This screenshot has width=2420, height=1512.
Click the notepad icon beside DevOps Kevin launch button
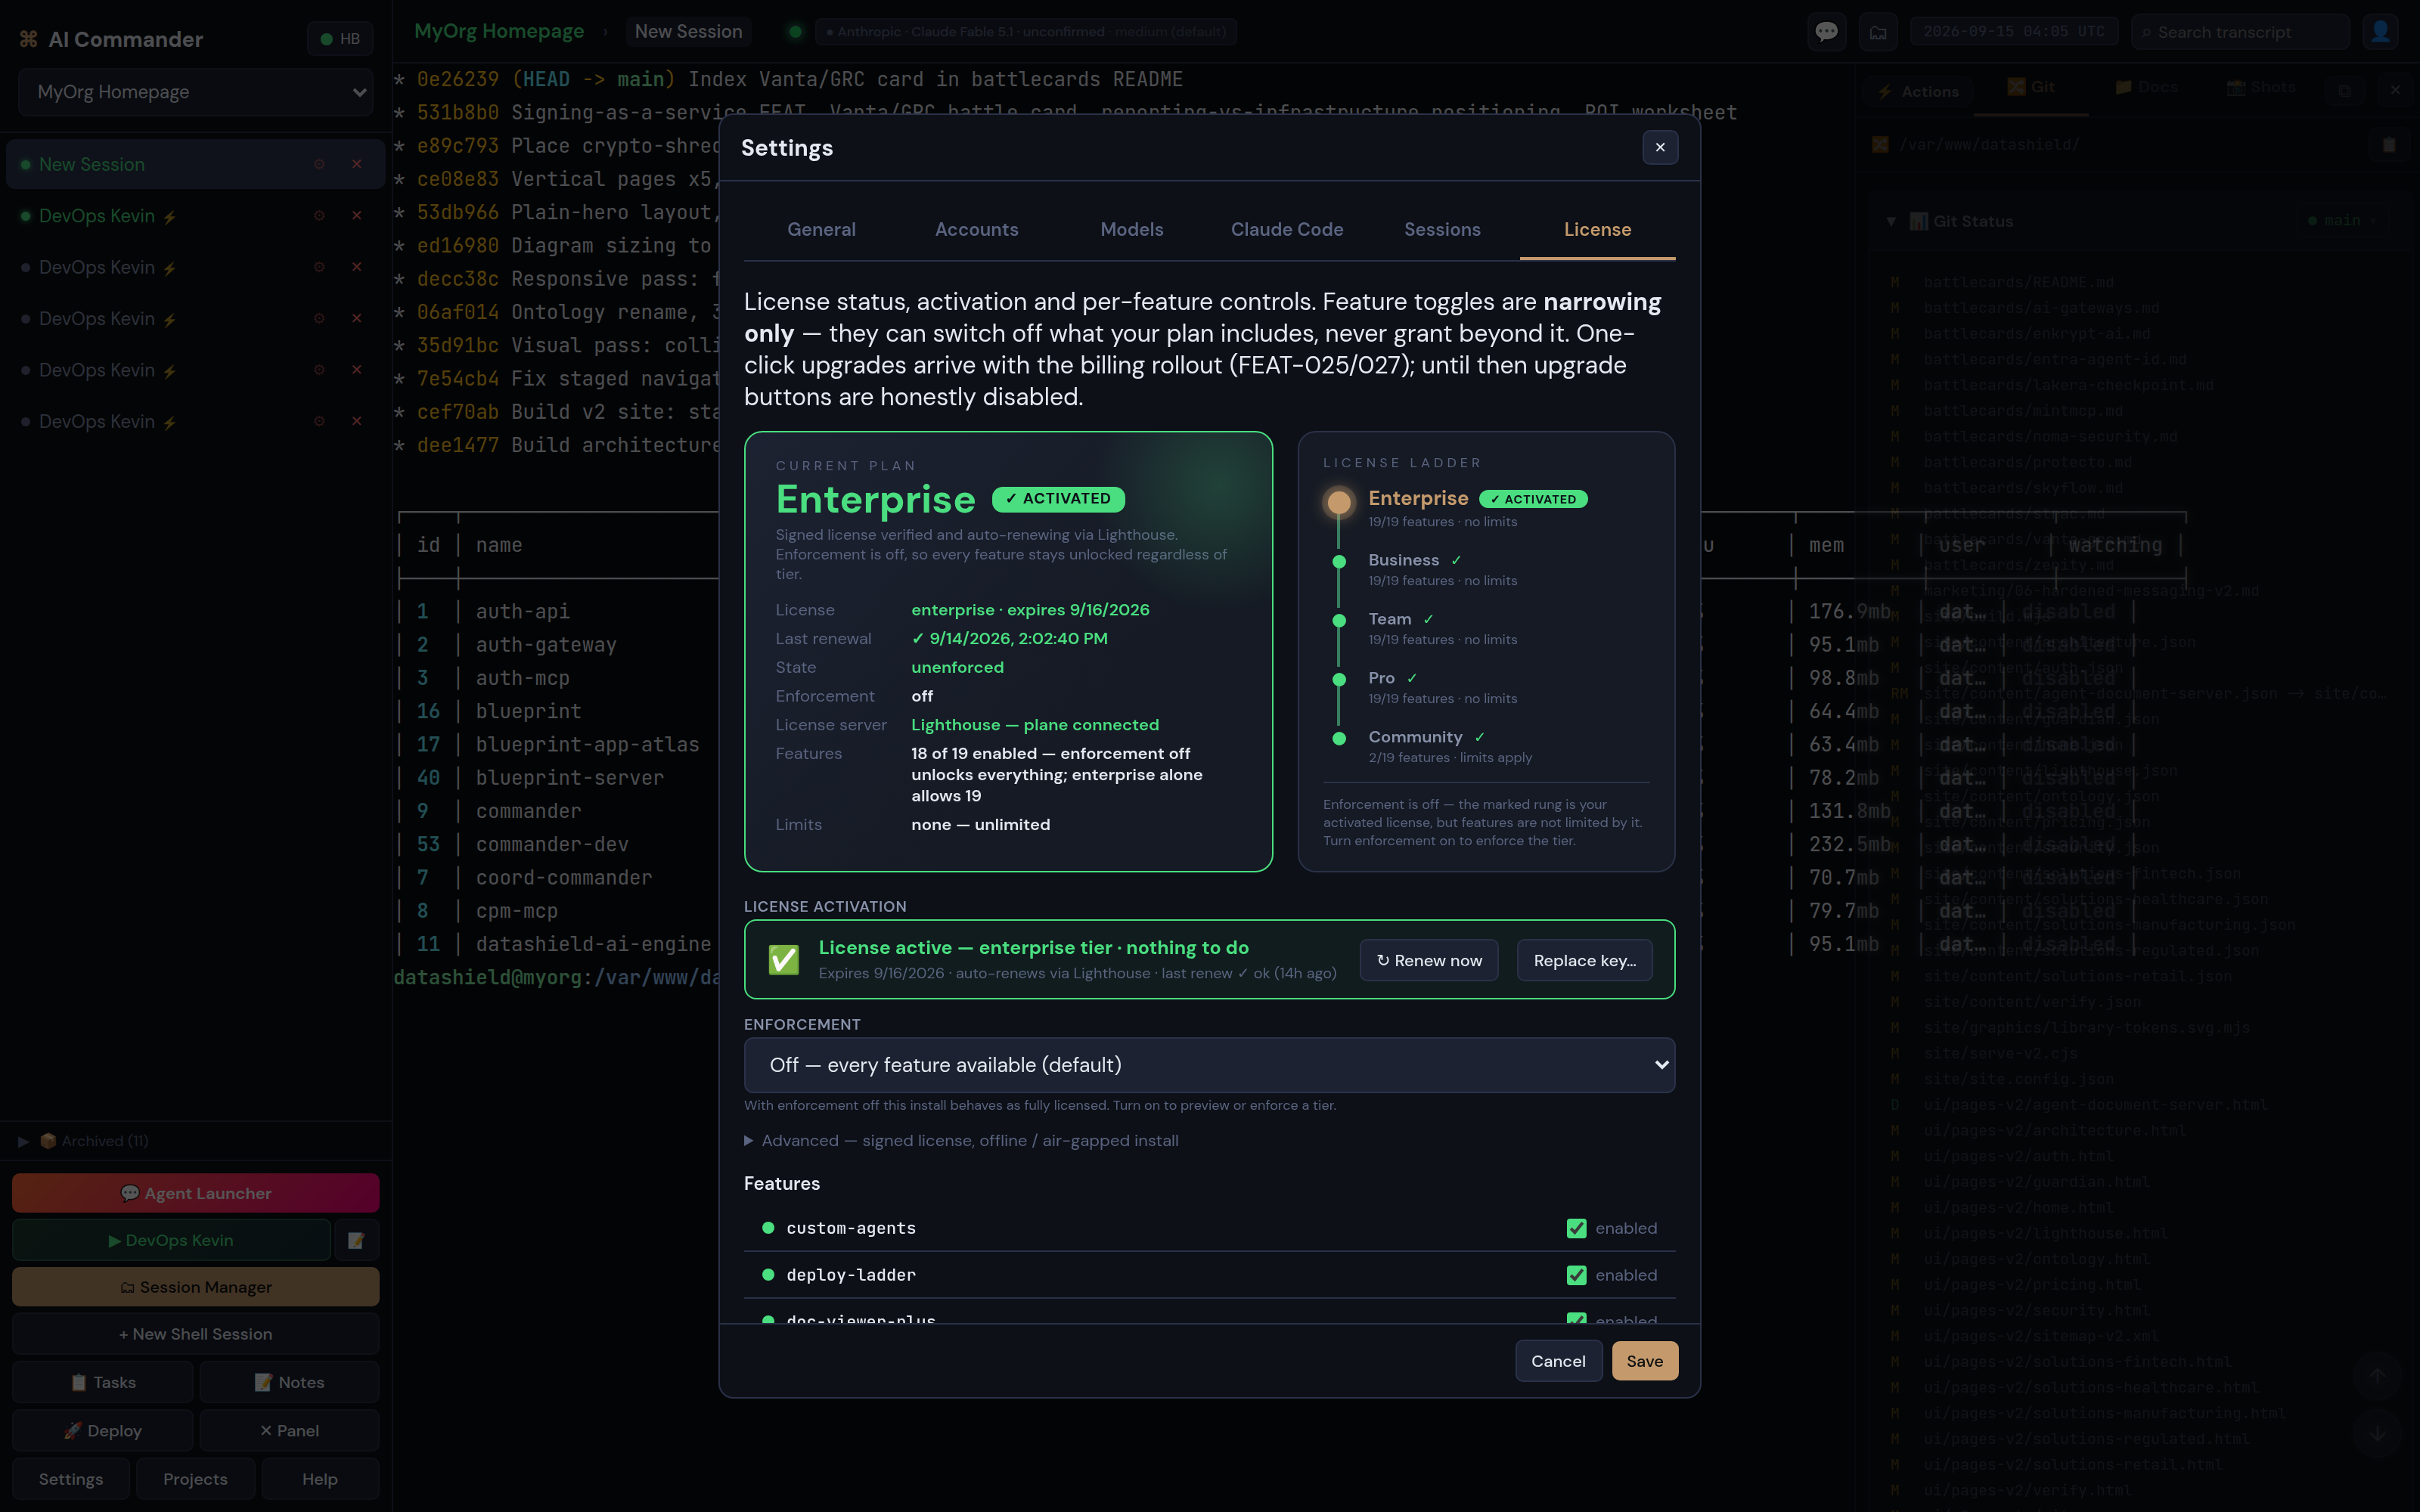(x=356, y=1240)
